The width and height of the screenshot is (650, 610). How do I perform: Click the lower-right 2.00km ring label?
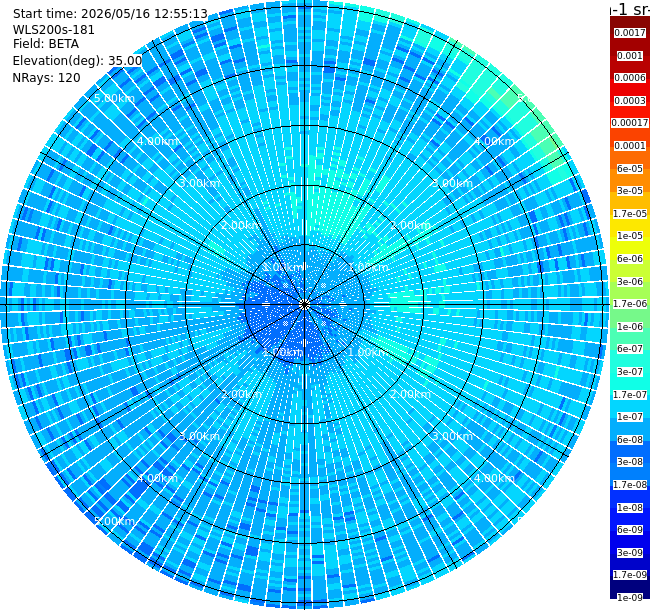[x=410, y=394]
